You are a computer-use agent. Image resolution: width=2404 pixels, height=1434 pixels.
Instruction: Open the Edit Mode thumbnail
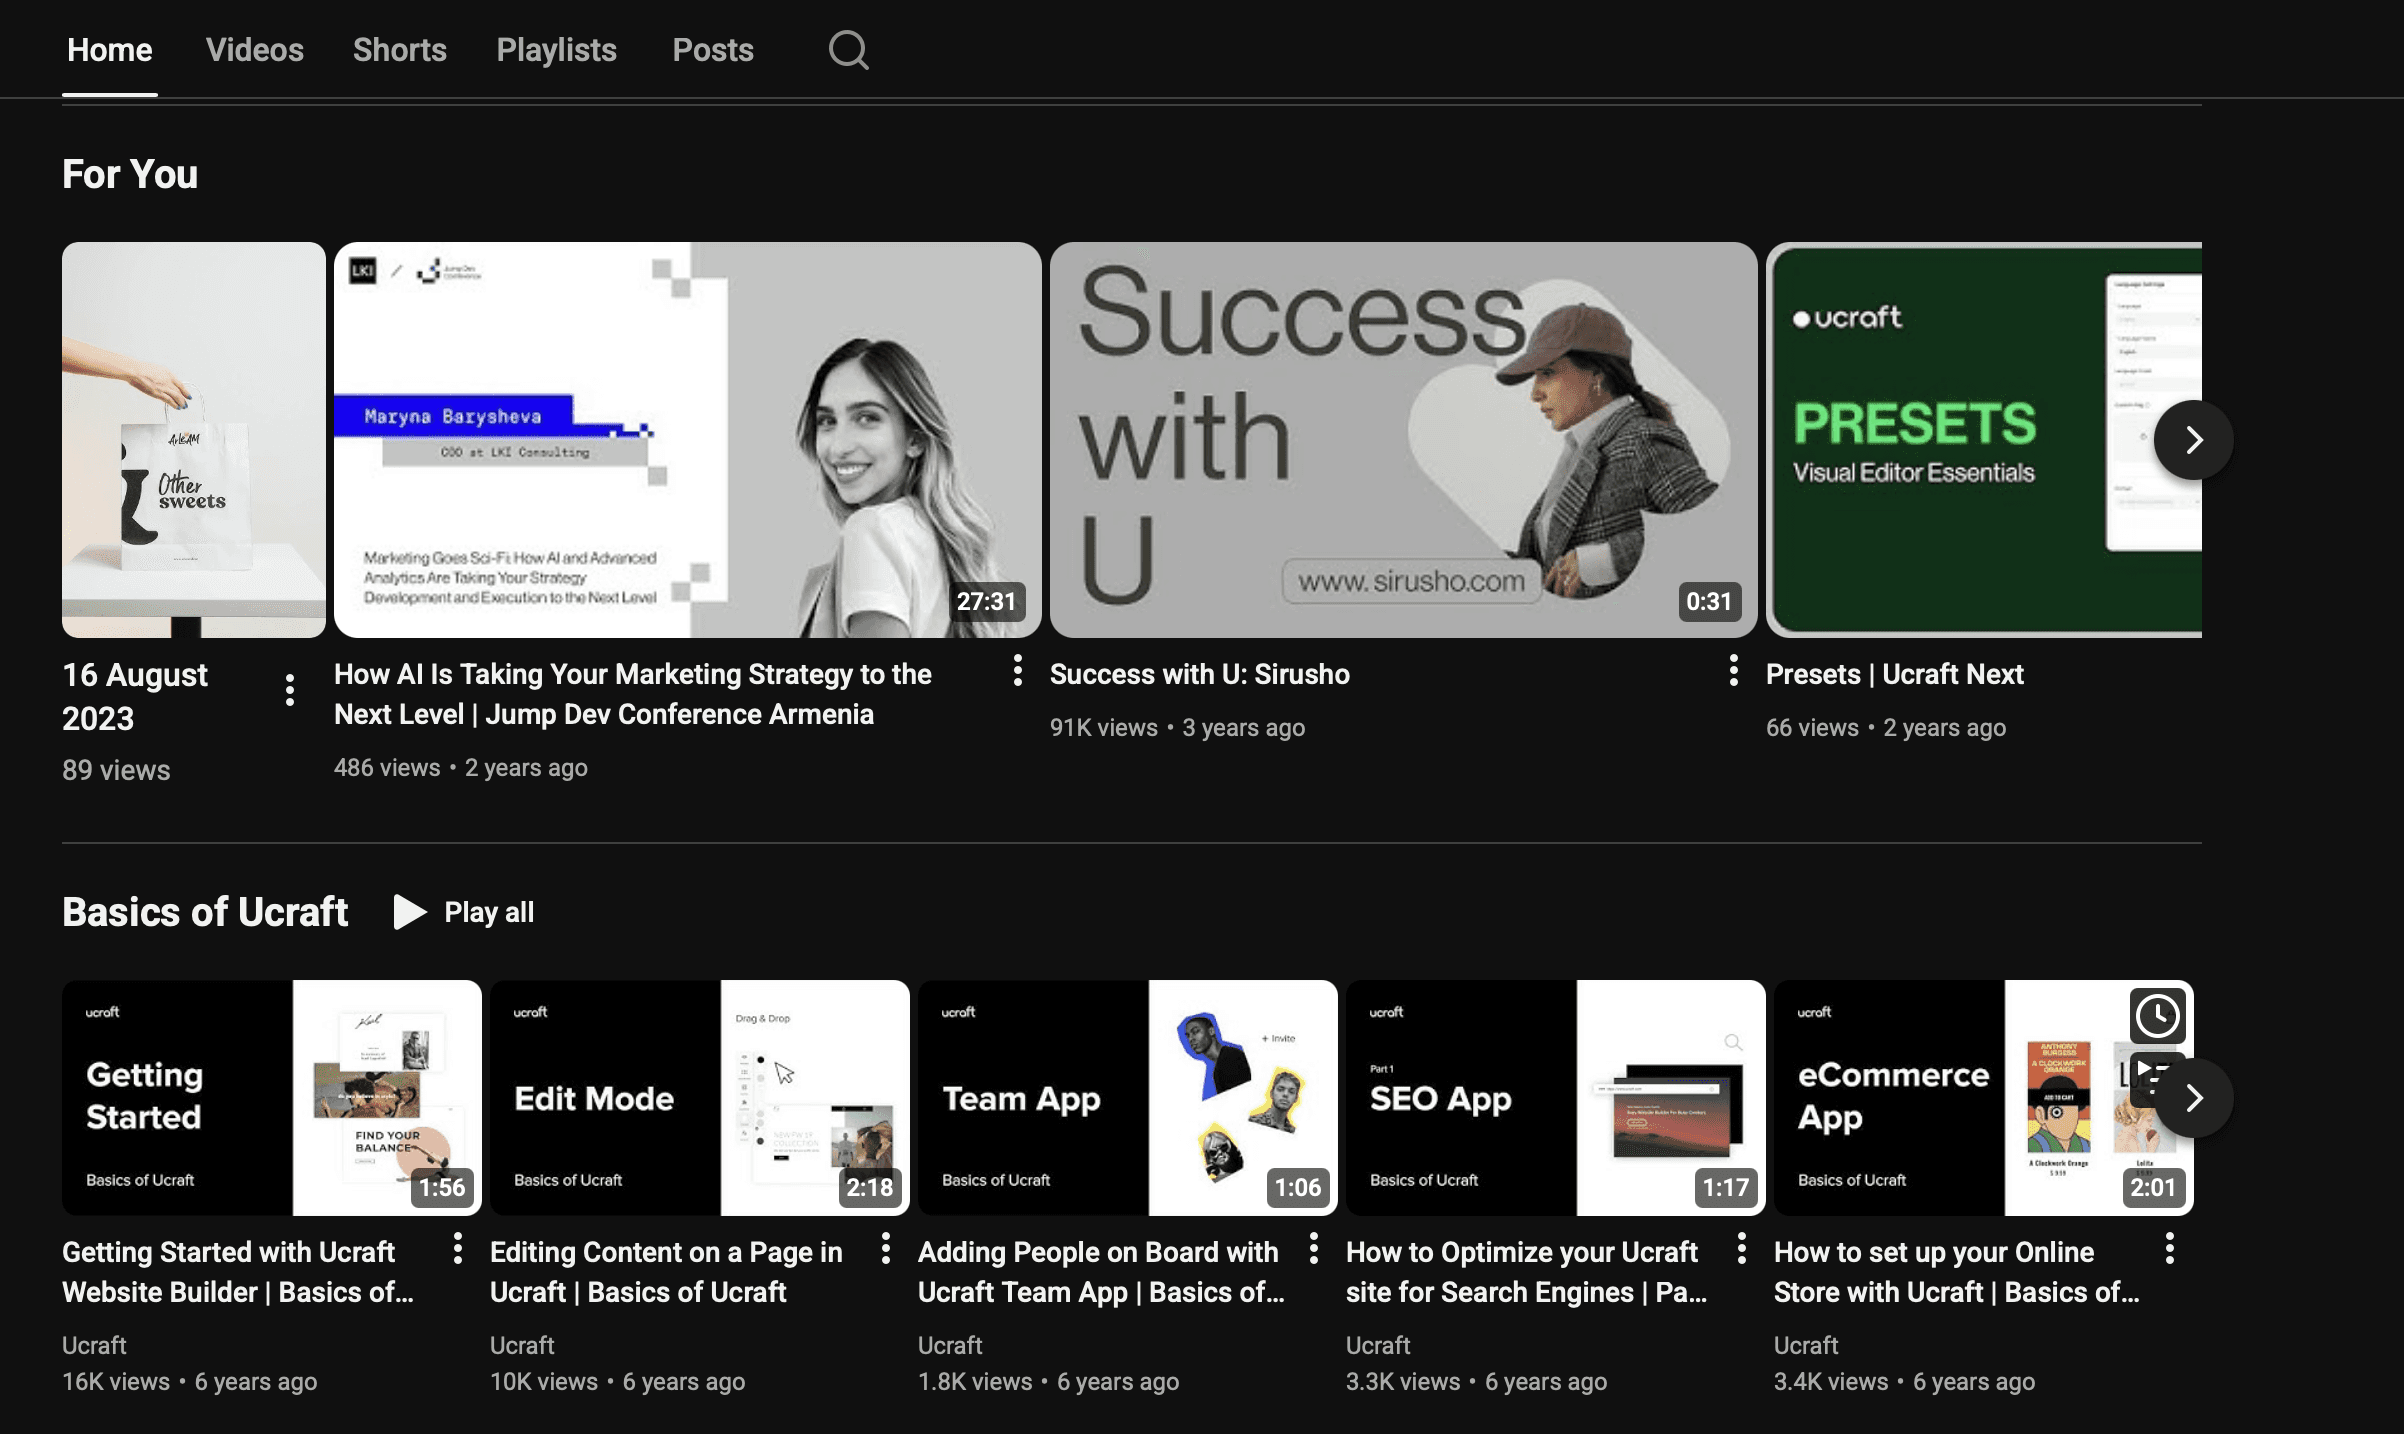tap(700, 1098)
